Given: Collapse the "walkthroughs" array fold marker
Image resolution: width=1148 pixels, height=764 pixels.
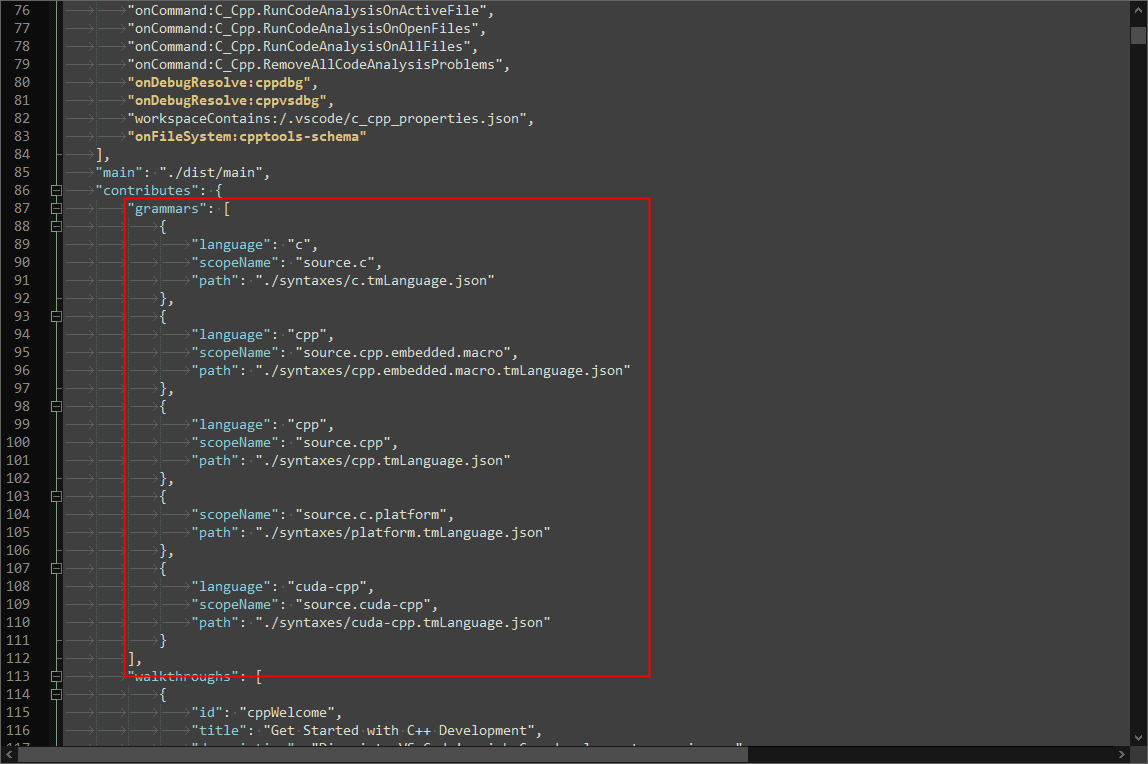Looking at the screenshot, I should 57,676.
